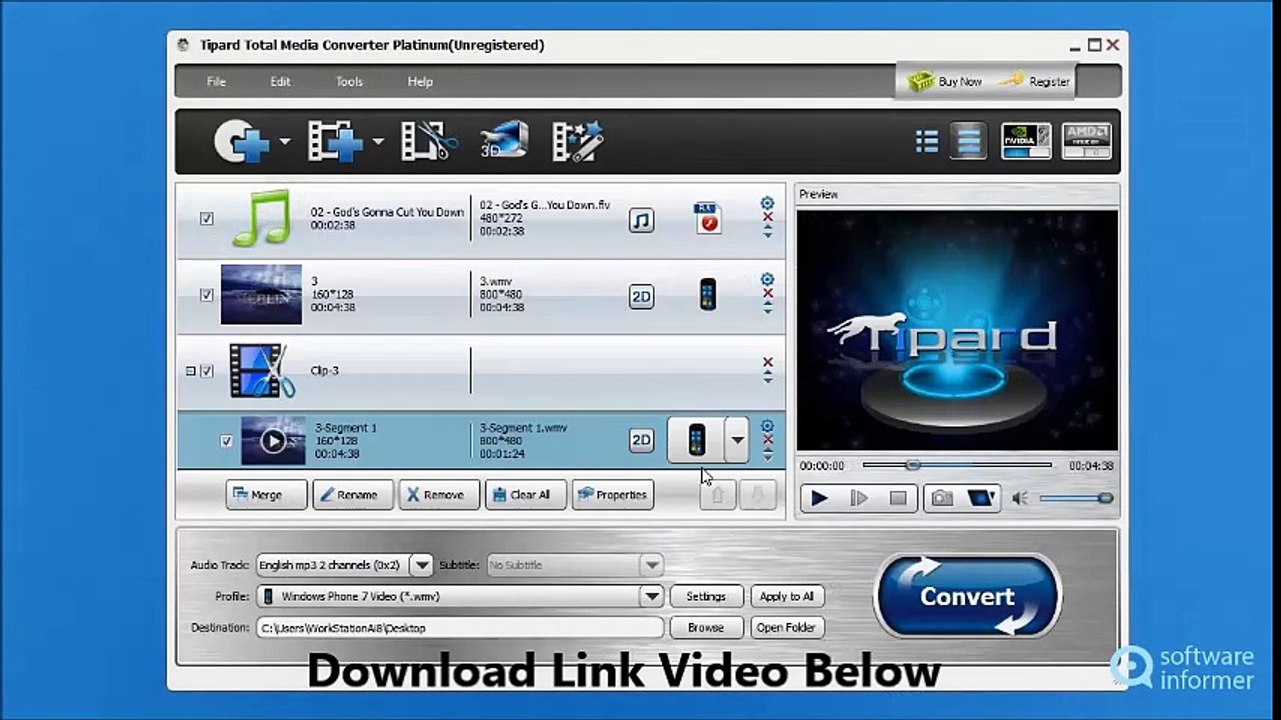
Task: Delete the 3.wmv row with red X
Action: click(767, 294)
